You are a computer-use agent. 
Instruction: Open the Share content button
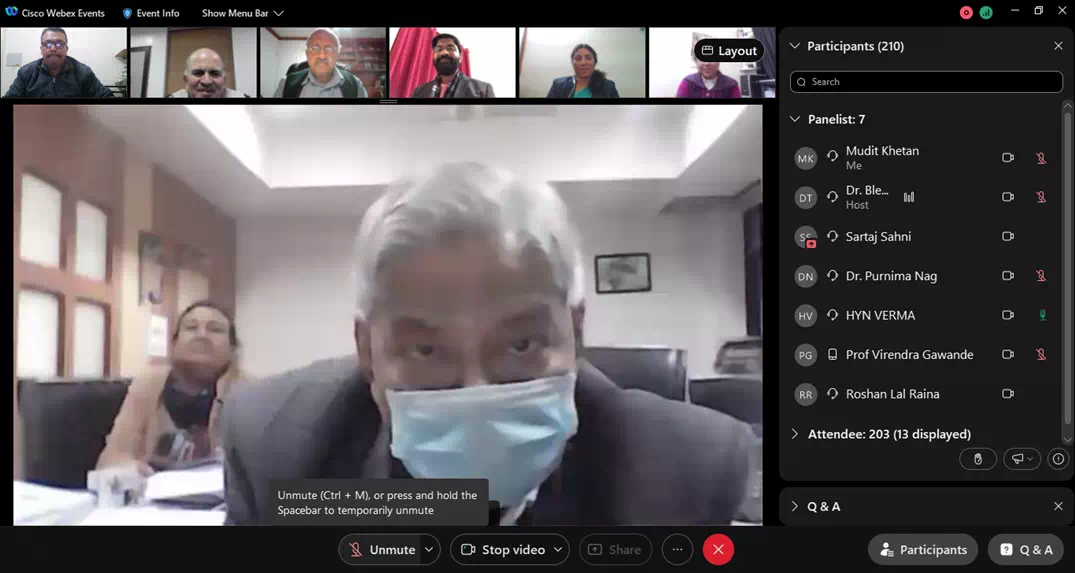click(616, 550)
